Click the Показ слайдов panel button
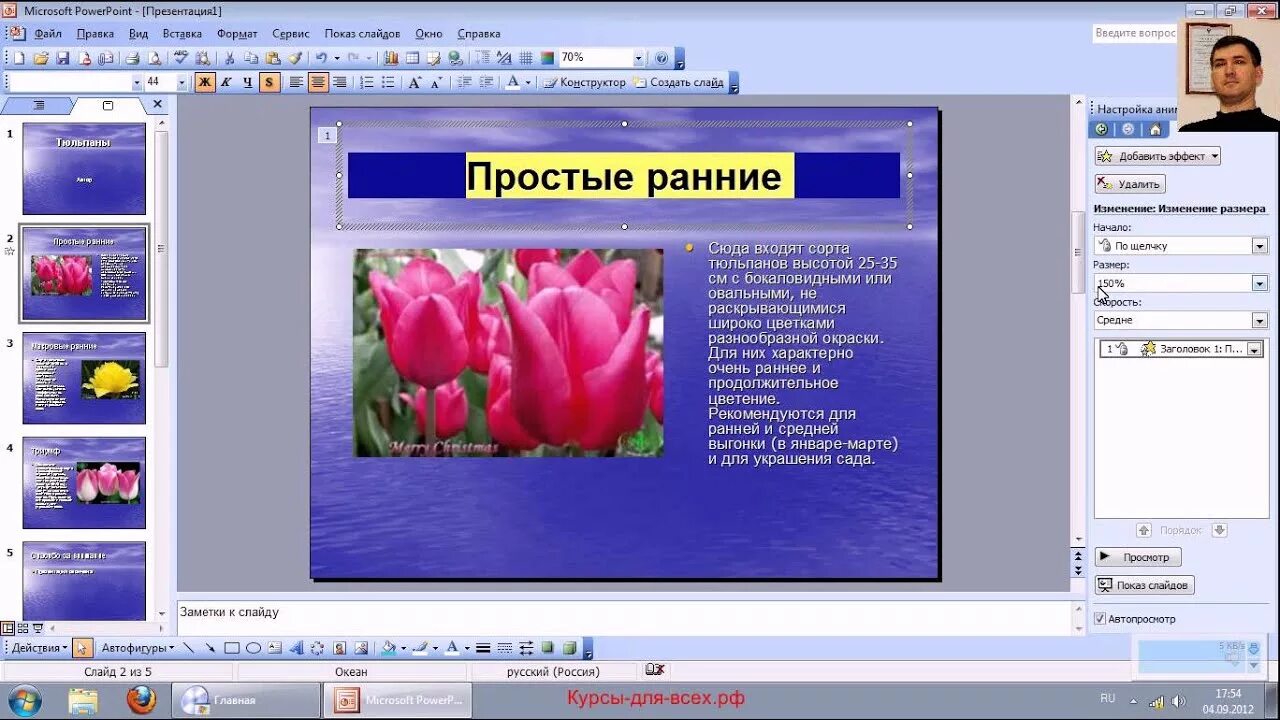Image resolution: width=1280 pixels, height=720 pixels. (x=1144, y=585)
